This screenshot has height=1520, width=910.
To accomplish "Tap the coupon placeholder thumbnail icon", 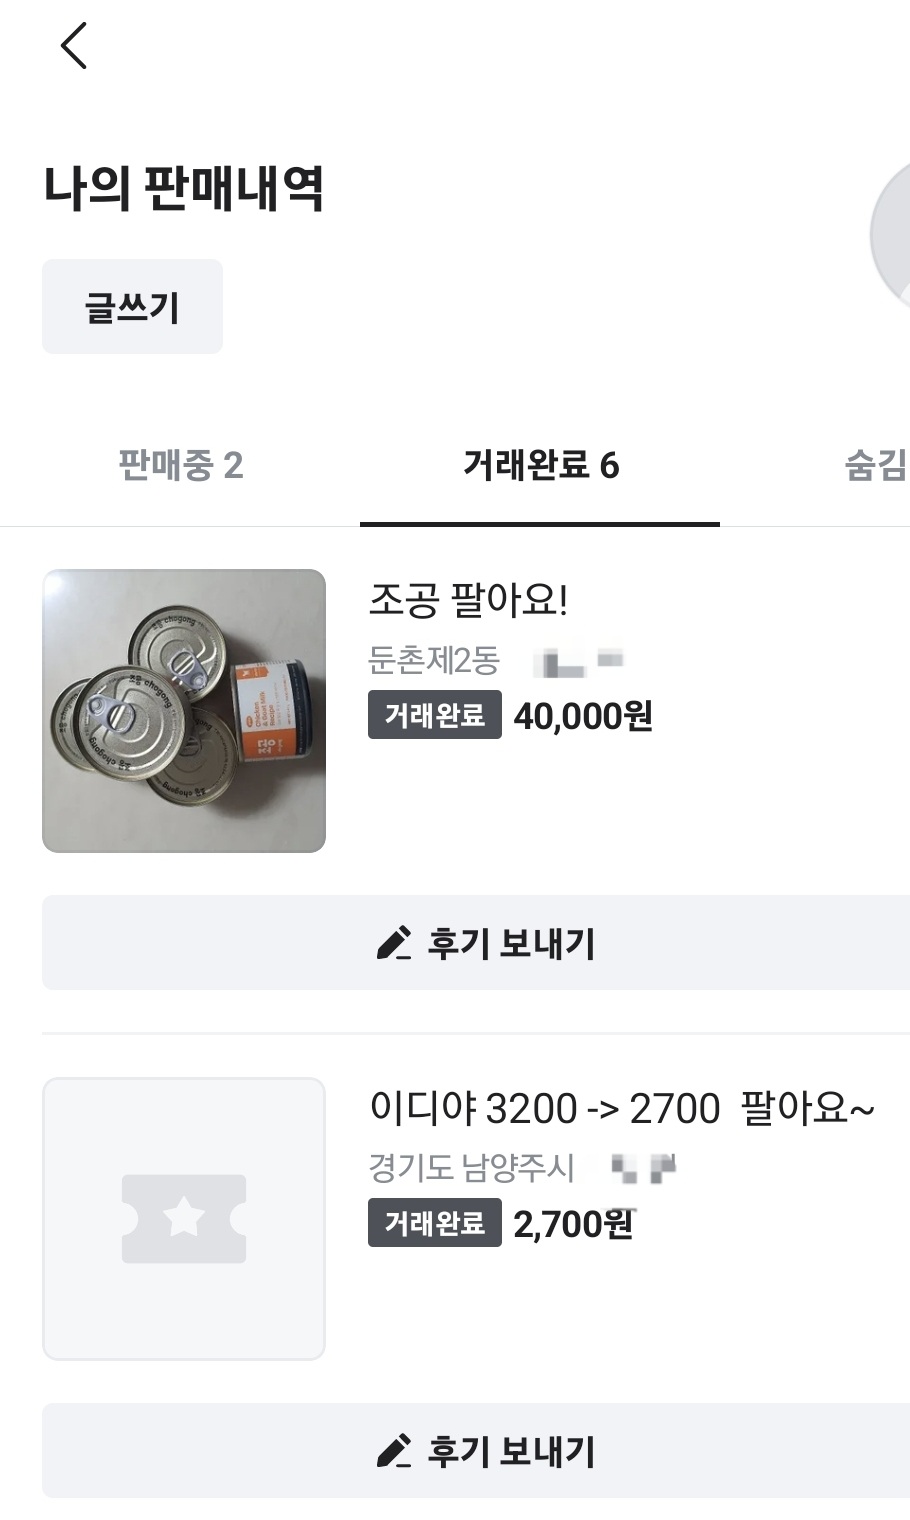I will pyautogui.click(x=184, y=1218).
